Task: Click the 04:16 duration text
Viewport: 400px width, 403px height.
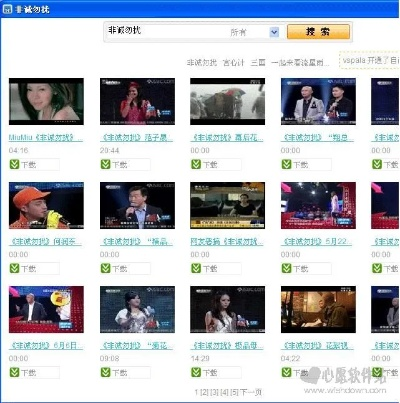Action: coord(19,151)
